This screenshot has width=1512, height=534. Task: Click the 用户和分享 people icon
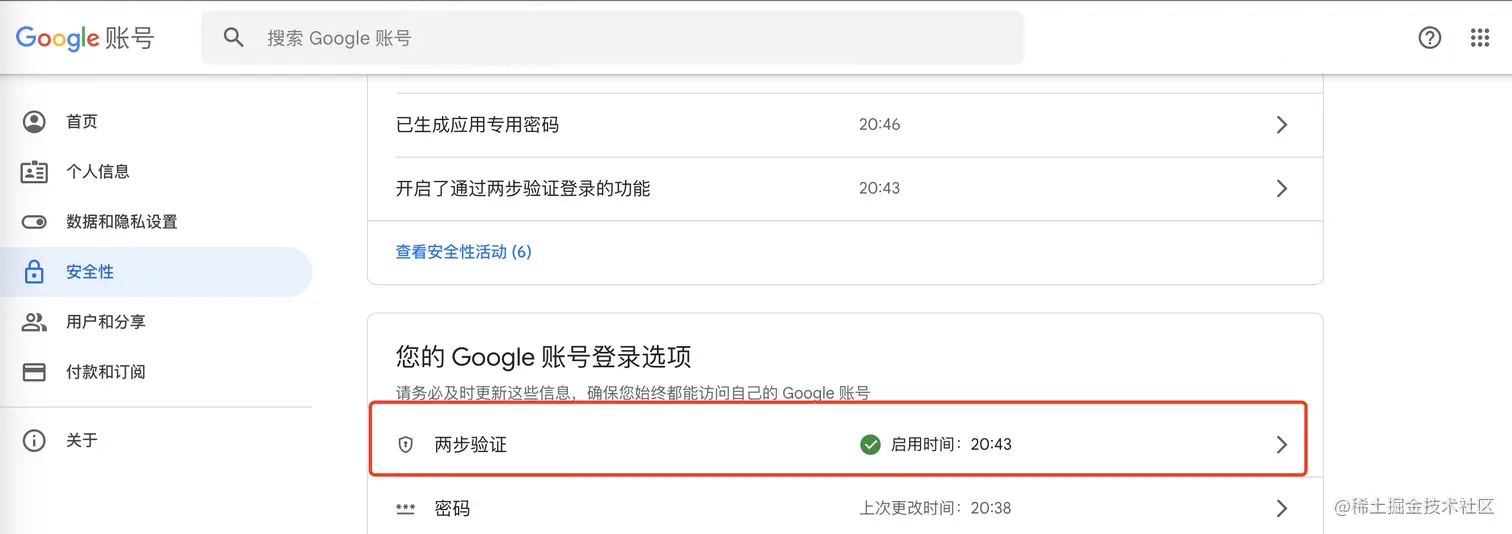pos(34,322)
